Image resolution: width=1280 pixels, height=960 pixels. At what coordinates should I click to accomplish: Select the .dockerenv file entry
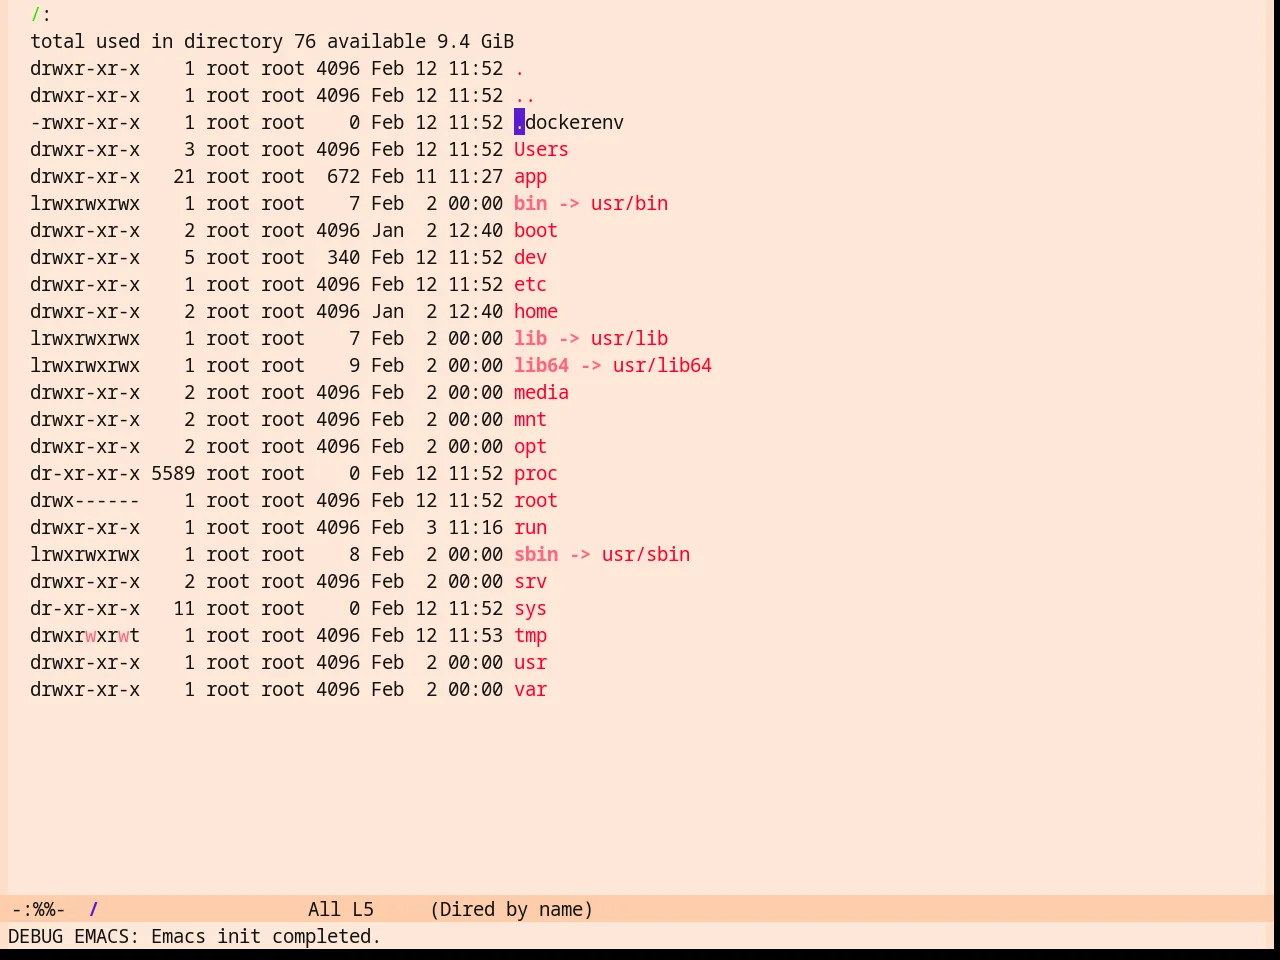(x=569, y=123)
